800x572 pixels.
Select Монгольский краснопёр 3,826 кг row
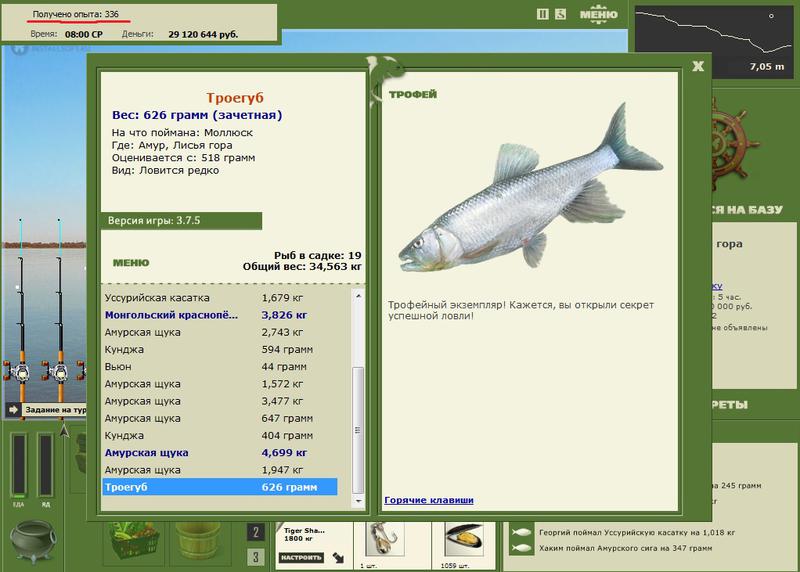point(219,315)
